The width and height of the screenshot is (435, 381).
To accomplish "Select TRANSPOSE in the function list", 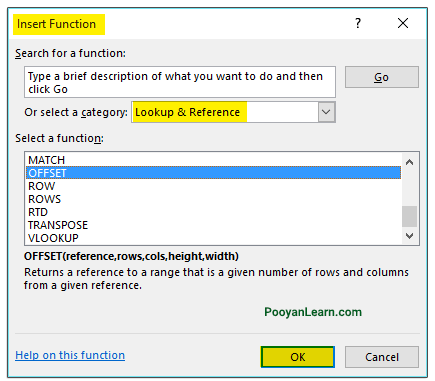I will coord(213,225).
